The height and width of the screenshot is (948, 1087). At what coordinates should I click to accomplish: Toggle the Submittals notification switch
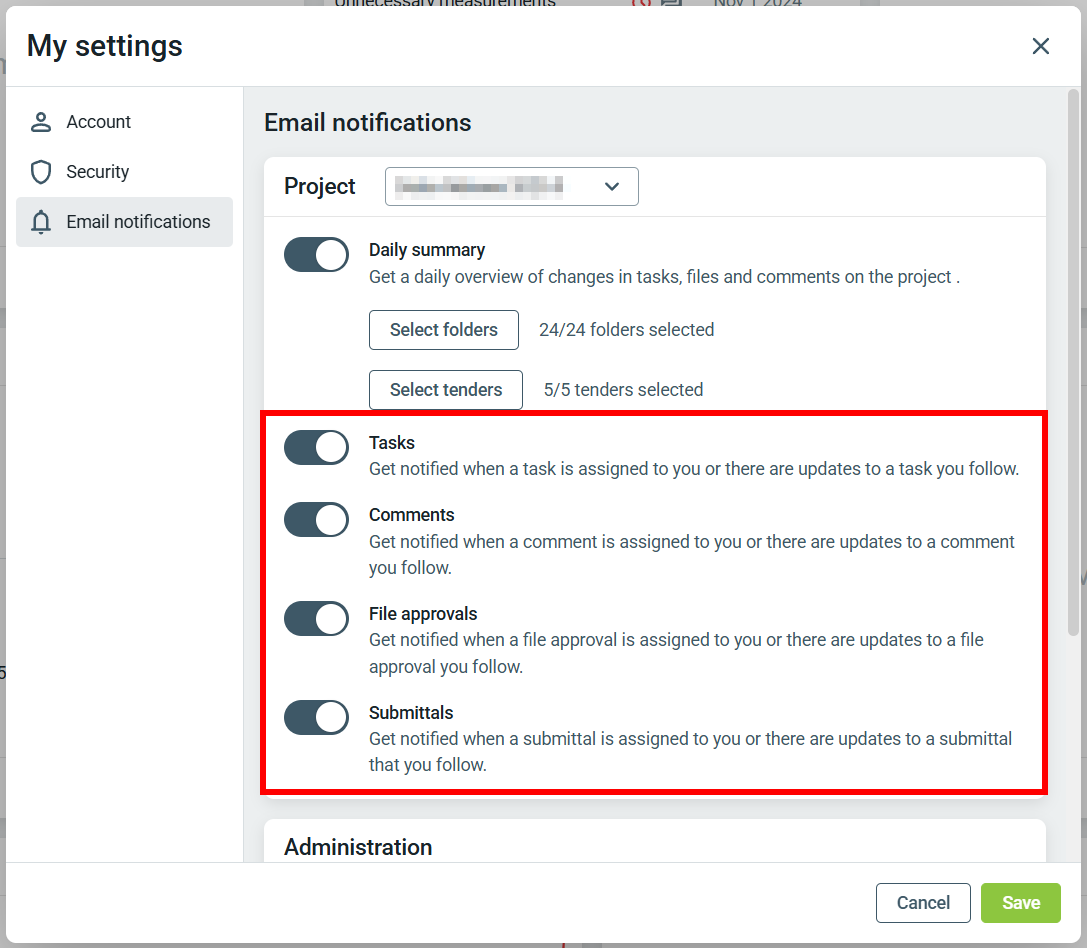tap(316, 718)
